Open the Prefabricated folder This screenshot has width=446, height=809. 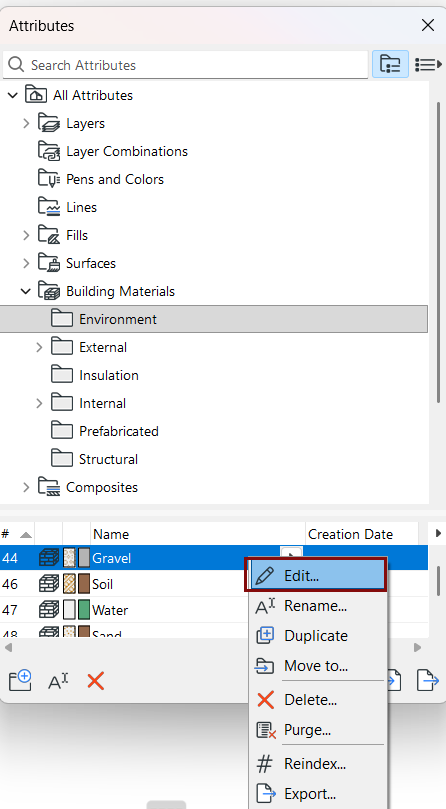pos(105,431)
